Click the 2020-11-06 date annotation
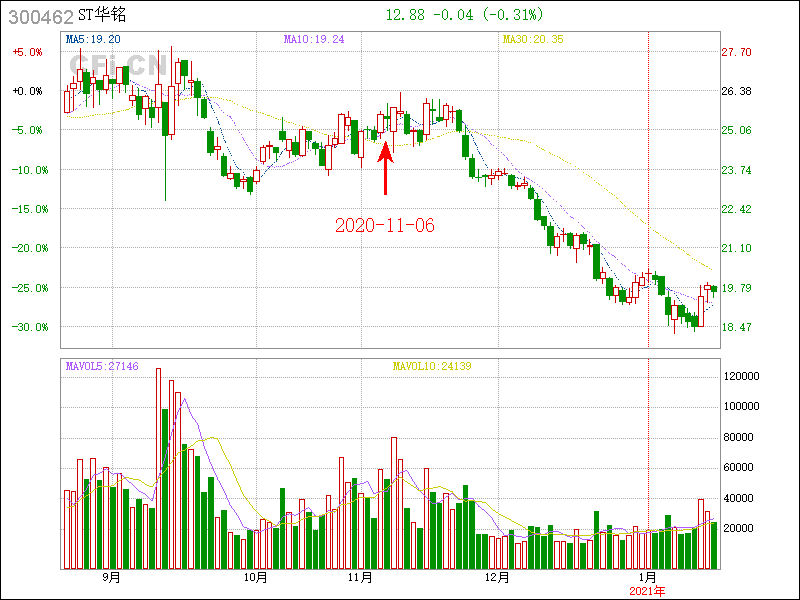The image size is (800, 600). click(x=385, y=226)
